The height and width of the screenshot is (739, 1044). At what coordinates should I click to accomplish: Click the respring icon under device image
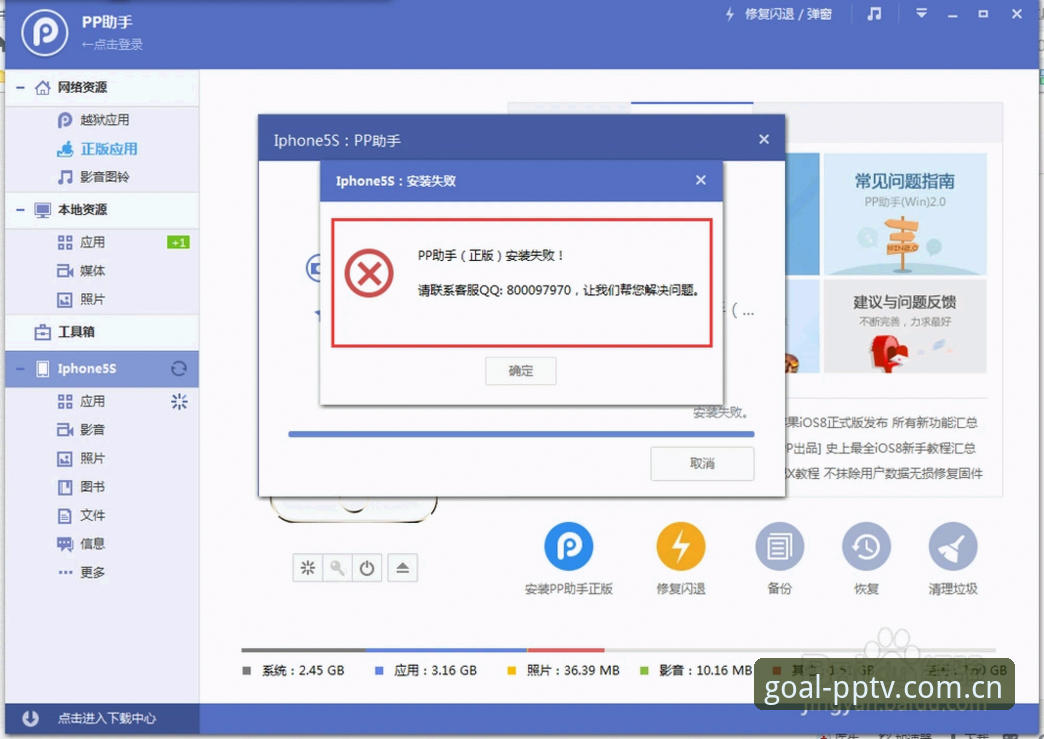click(x=308, y=568)
